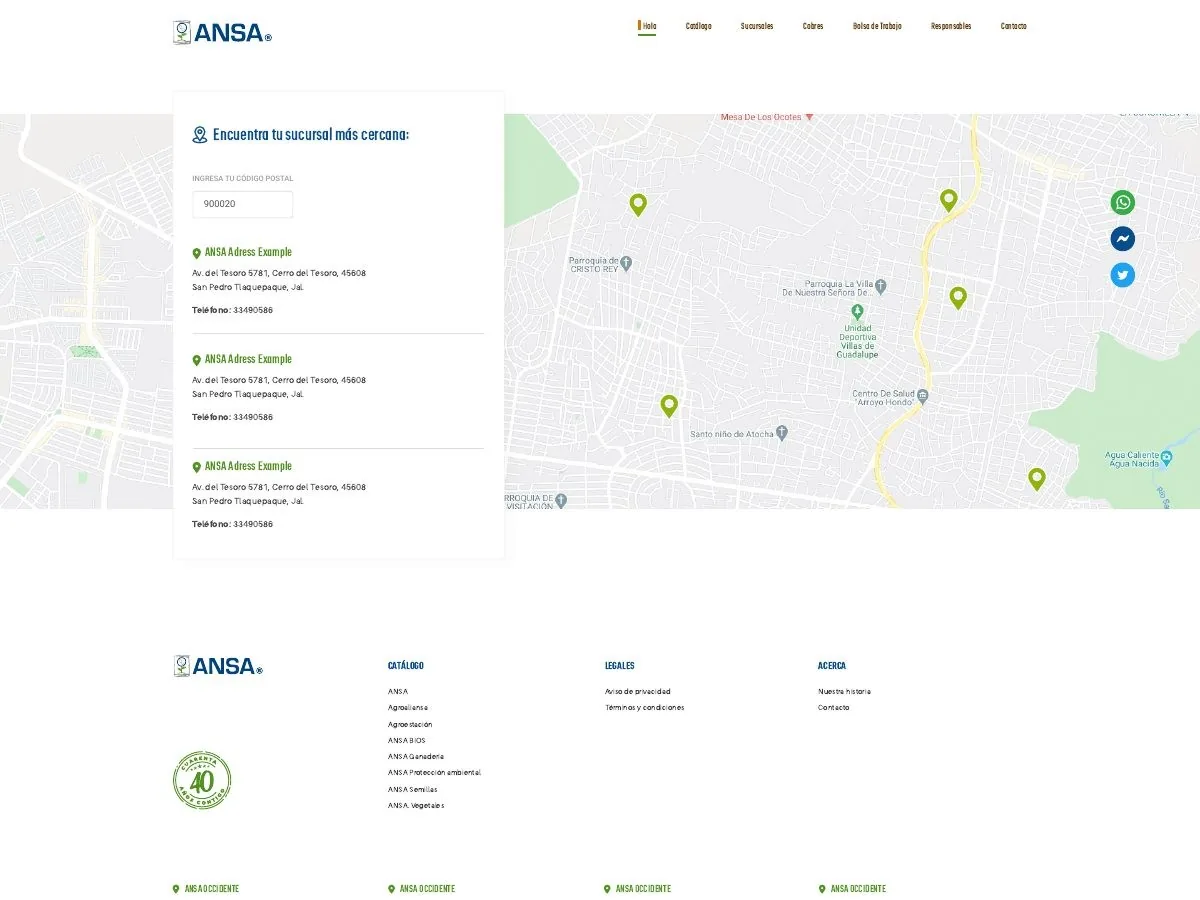
Task: Open the Agroalianza footer link
Action: [x=408, y=708]
